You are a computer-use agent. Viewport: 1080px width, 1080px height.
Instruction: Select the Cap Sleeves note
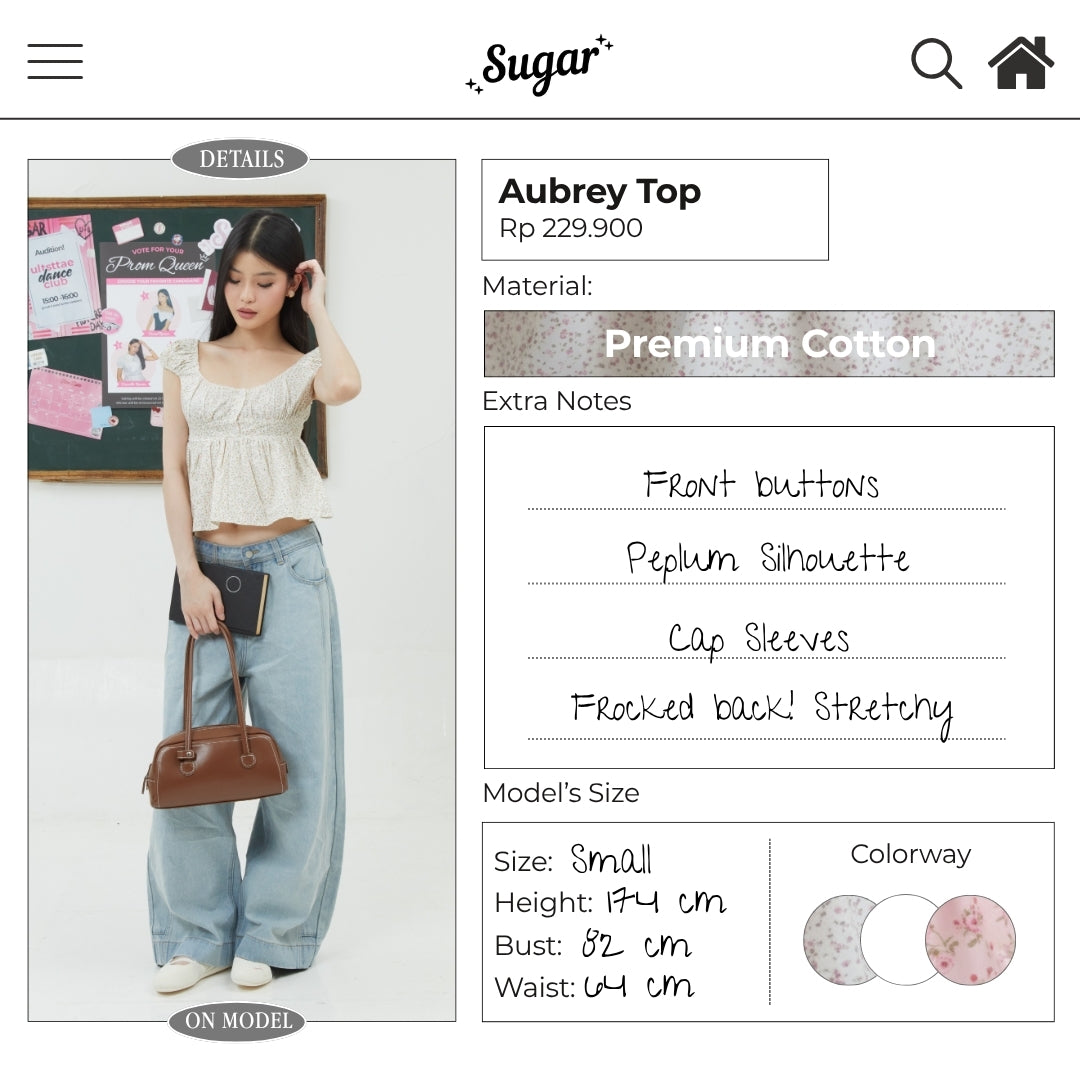[758, 638]
